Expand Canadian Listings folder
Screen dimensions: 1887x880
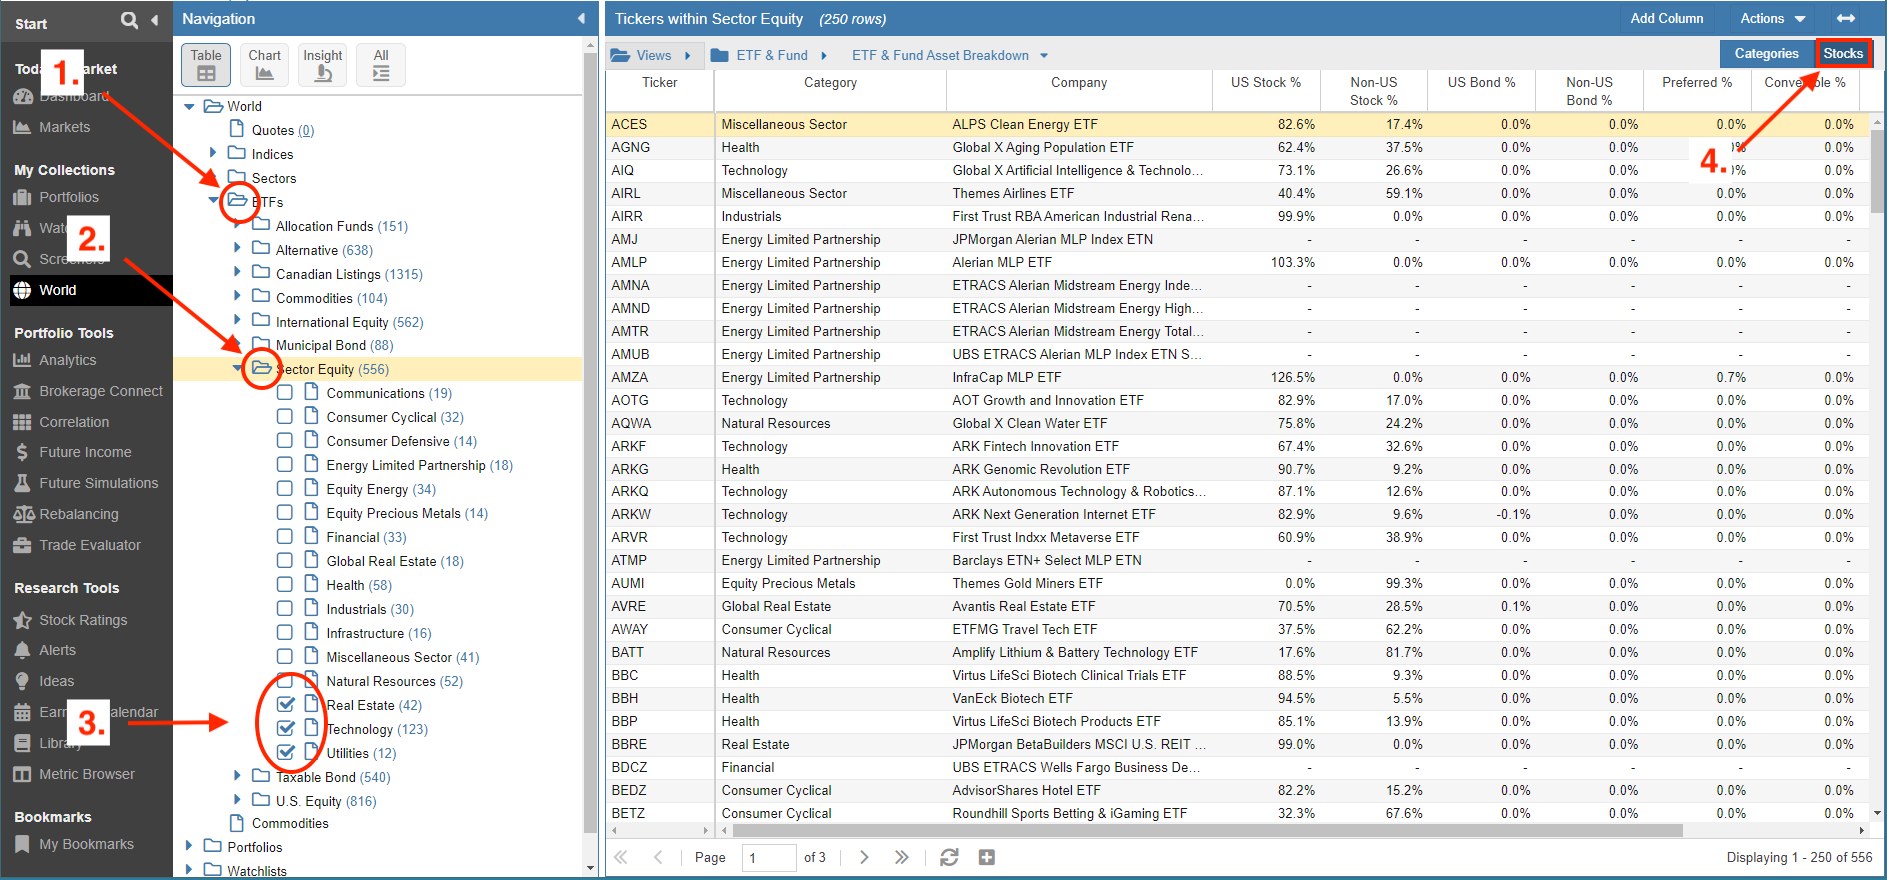click(x=237, y=273)
